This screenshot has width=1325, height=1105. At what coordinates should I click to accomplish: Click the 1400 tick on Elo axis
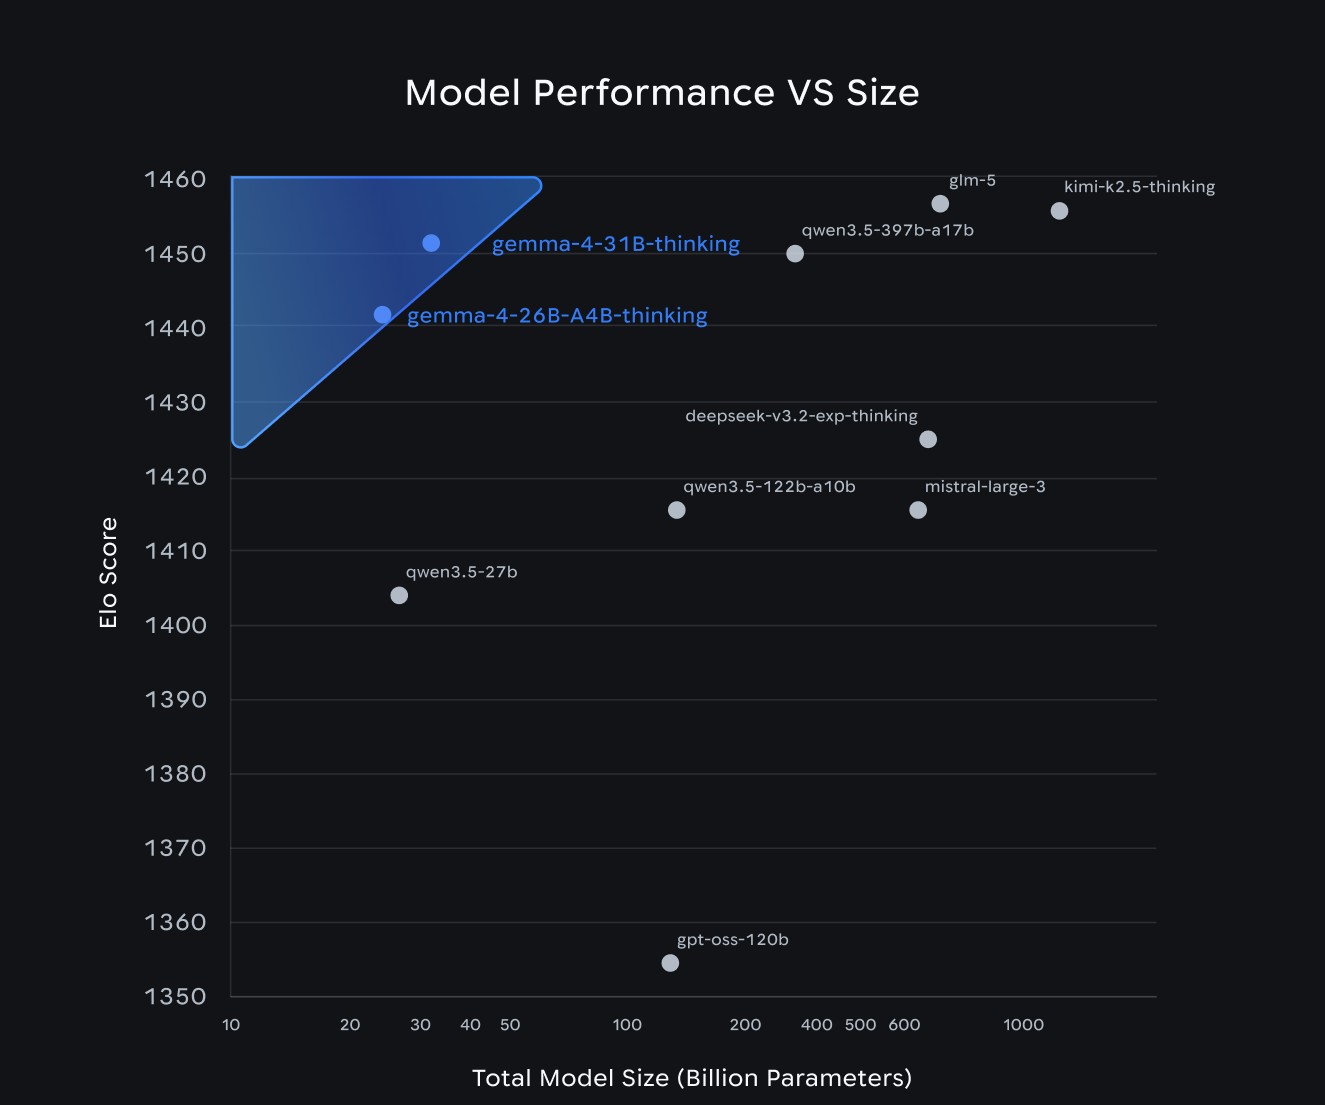[175, 625]
